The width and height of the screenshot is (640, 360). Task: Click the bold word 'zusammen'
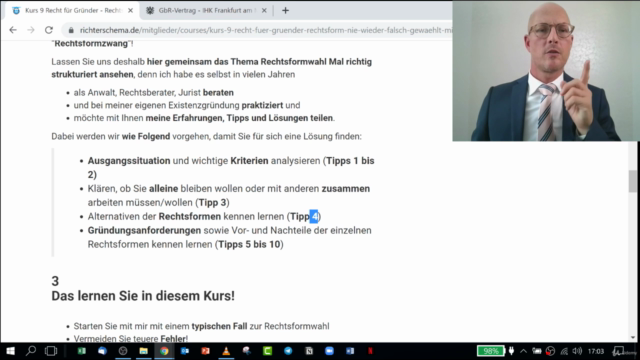tap(346, 189)
